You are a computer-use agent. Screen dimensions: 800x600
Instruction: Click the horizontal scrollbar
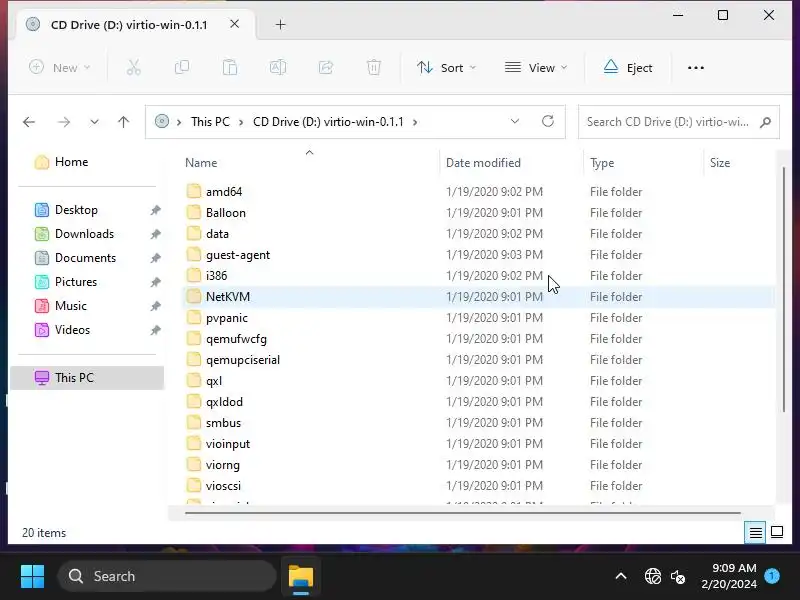(x=463, y=512)
